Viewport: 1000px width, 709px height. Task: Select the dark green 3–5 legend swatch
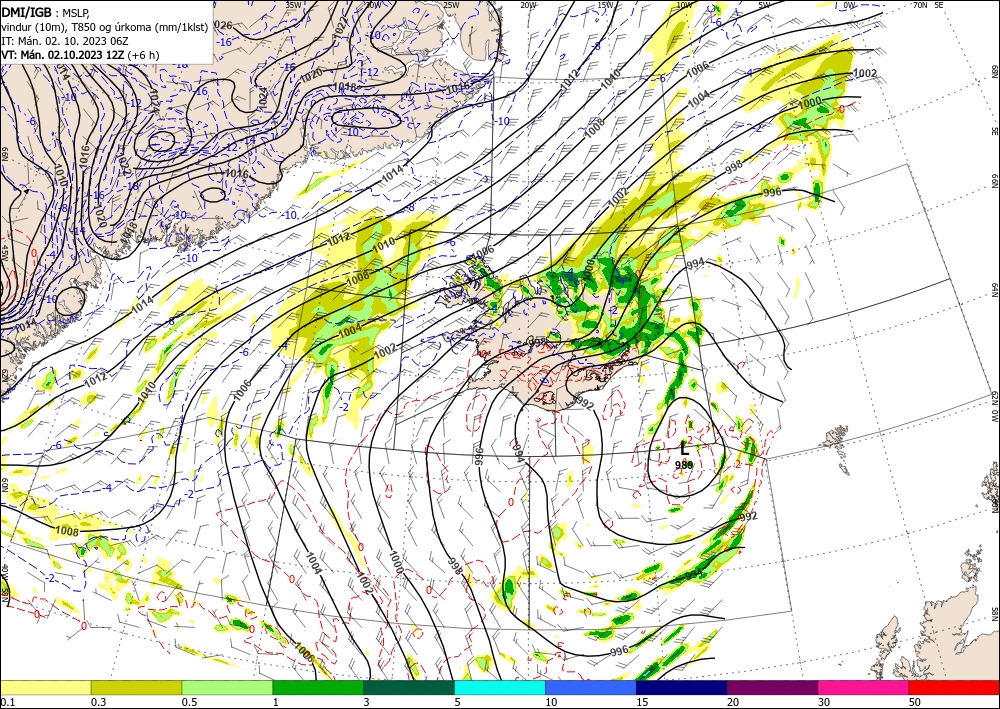tap(409, 687)
